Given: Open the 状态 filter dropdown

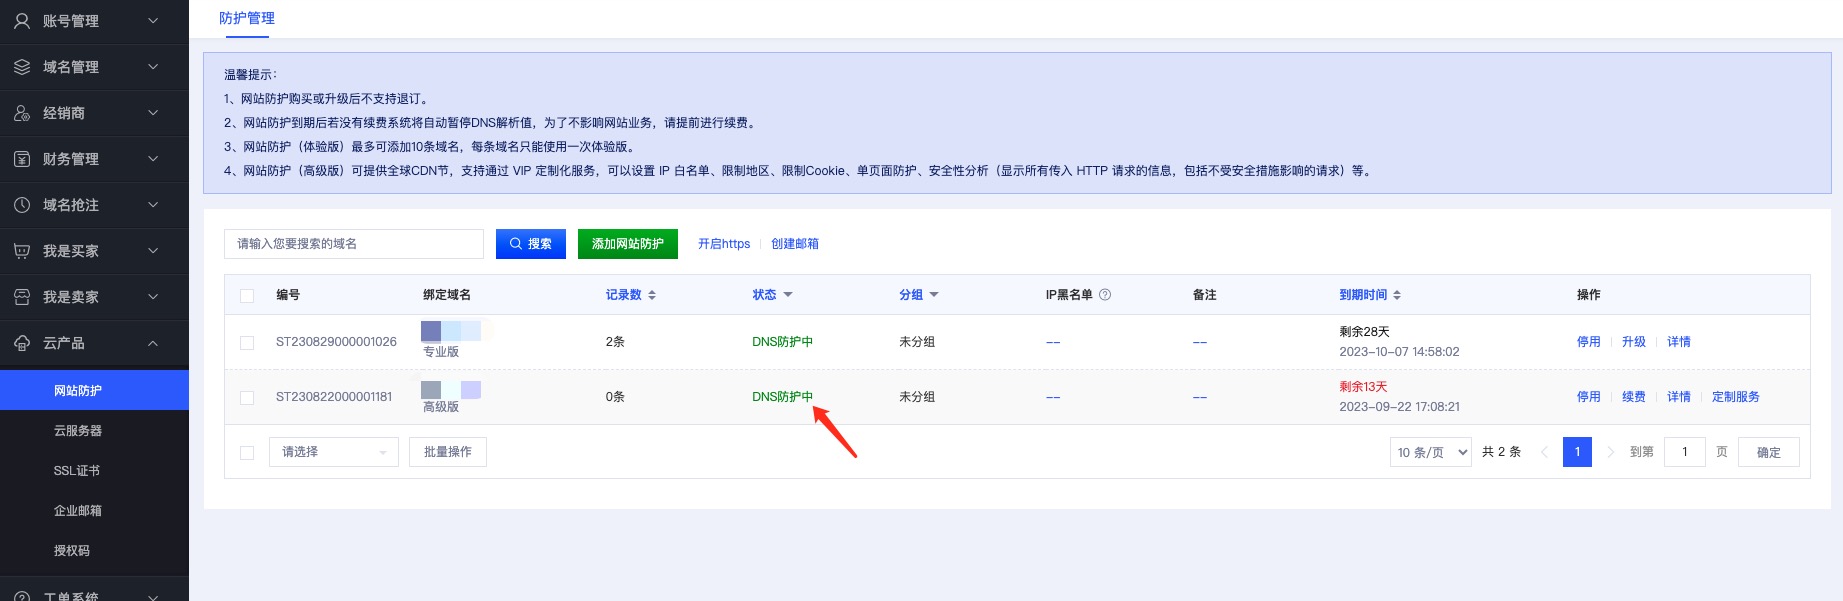Looking at the screenshot, I should pyautogui.click(x=788, y=295).
